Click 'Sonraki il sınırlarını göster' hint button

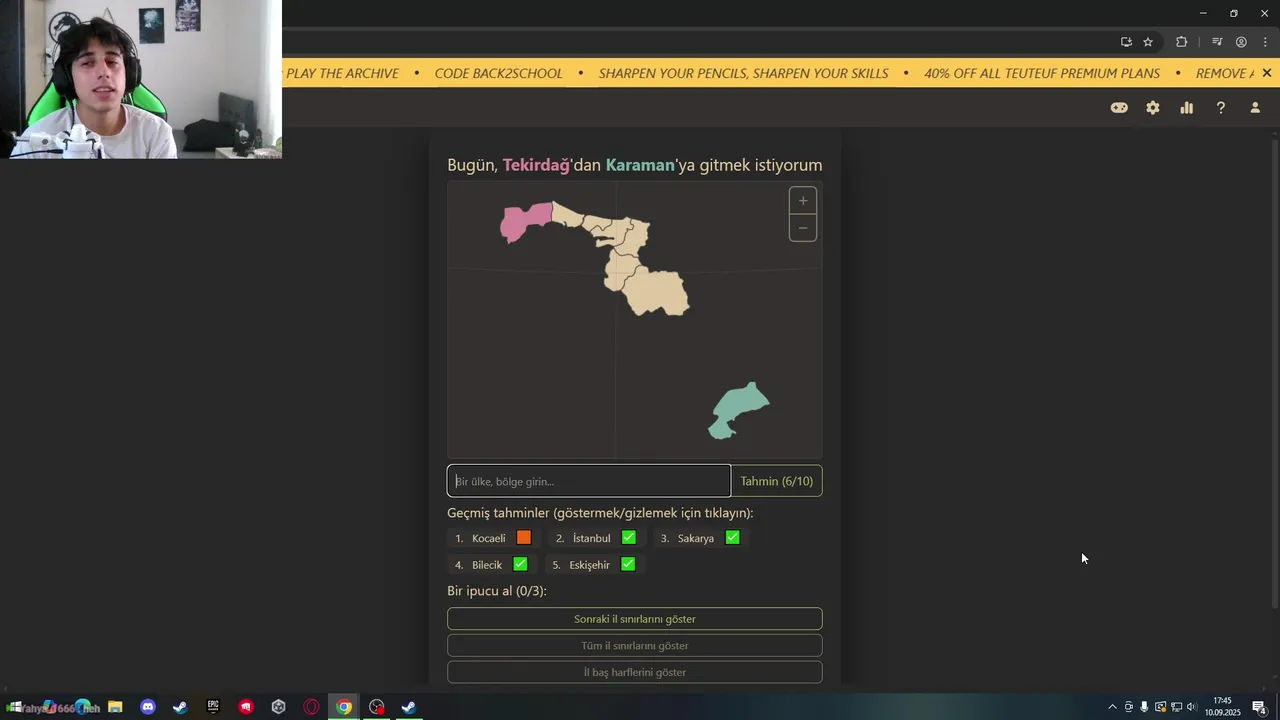coord(635,619)
